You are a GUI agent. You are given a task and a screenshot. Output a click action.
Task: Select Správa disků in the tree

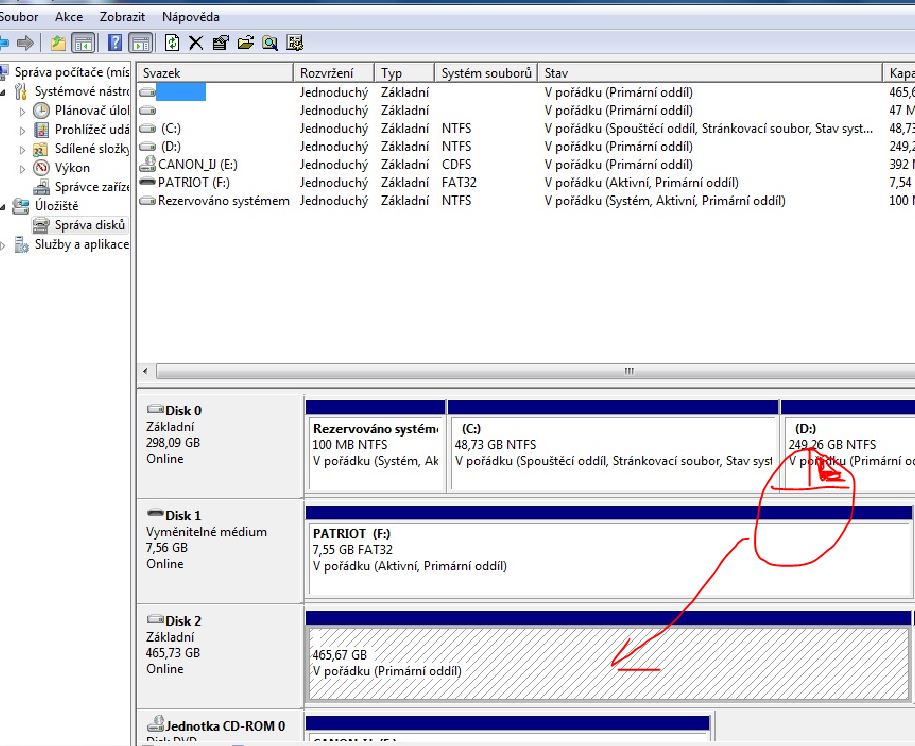90,225
